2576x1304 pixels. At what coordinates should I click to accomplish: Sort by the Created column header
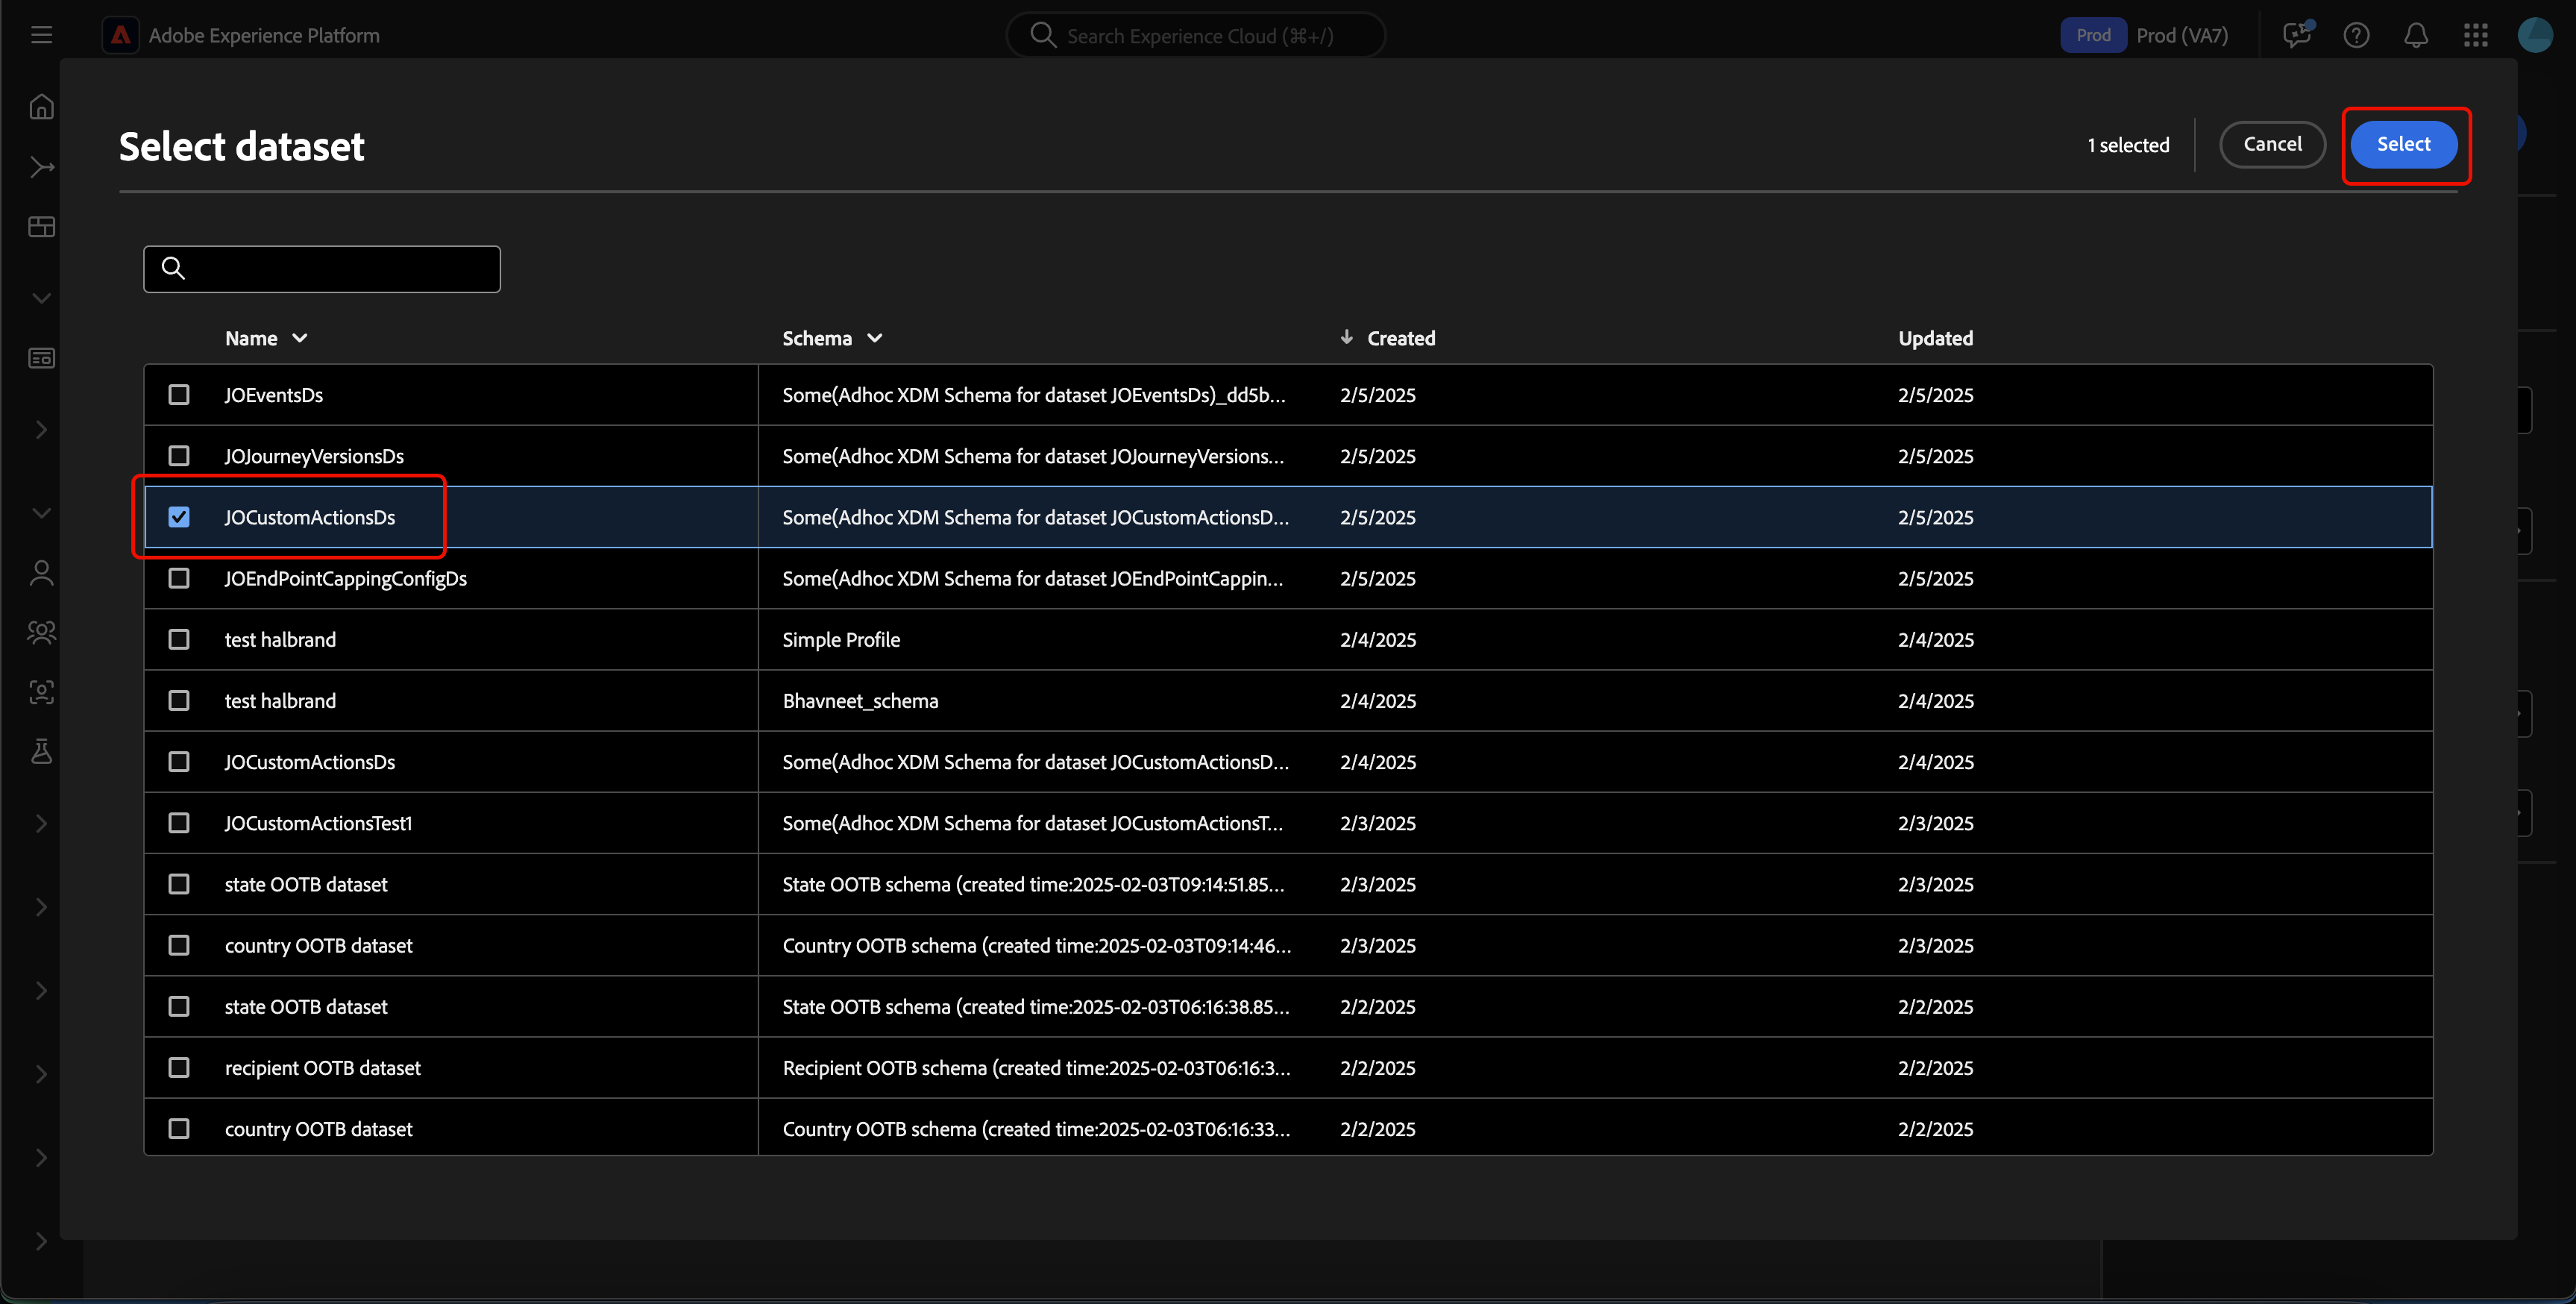1400,338
